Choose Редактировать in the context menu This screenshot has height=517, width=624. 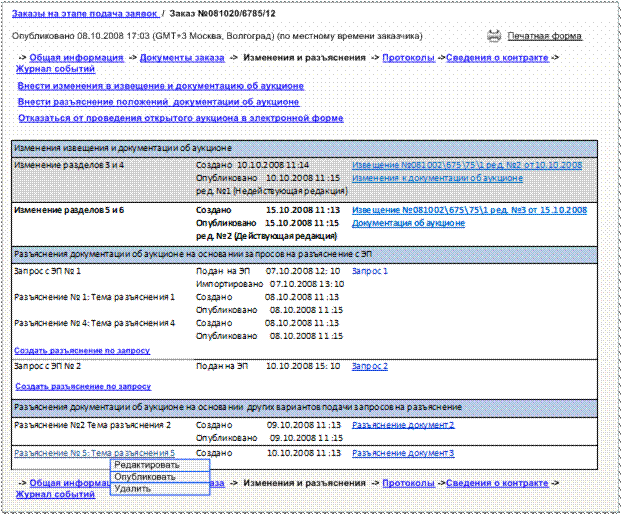coord(160,465)
